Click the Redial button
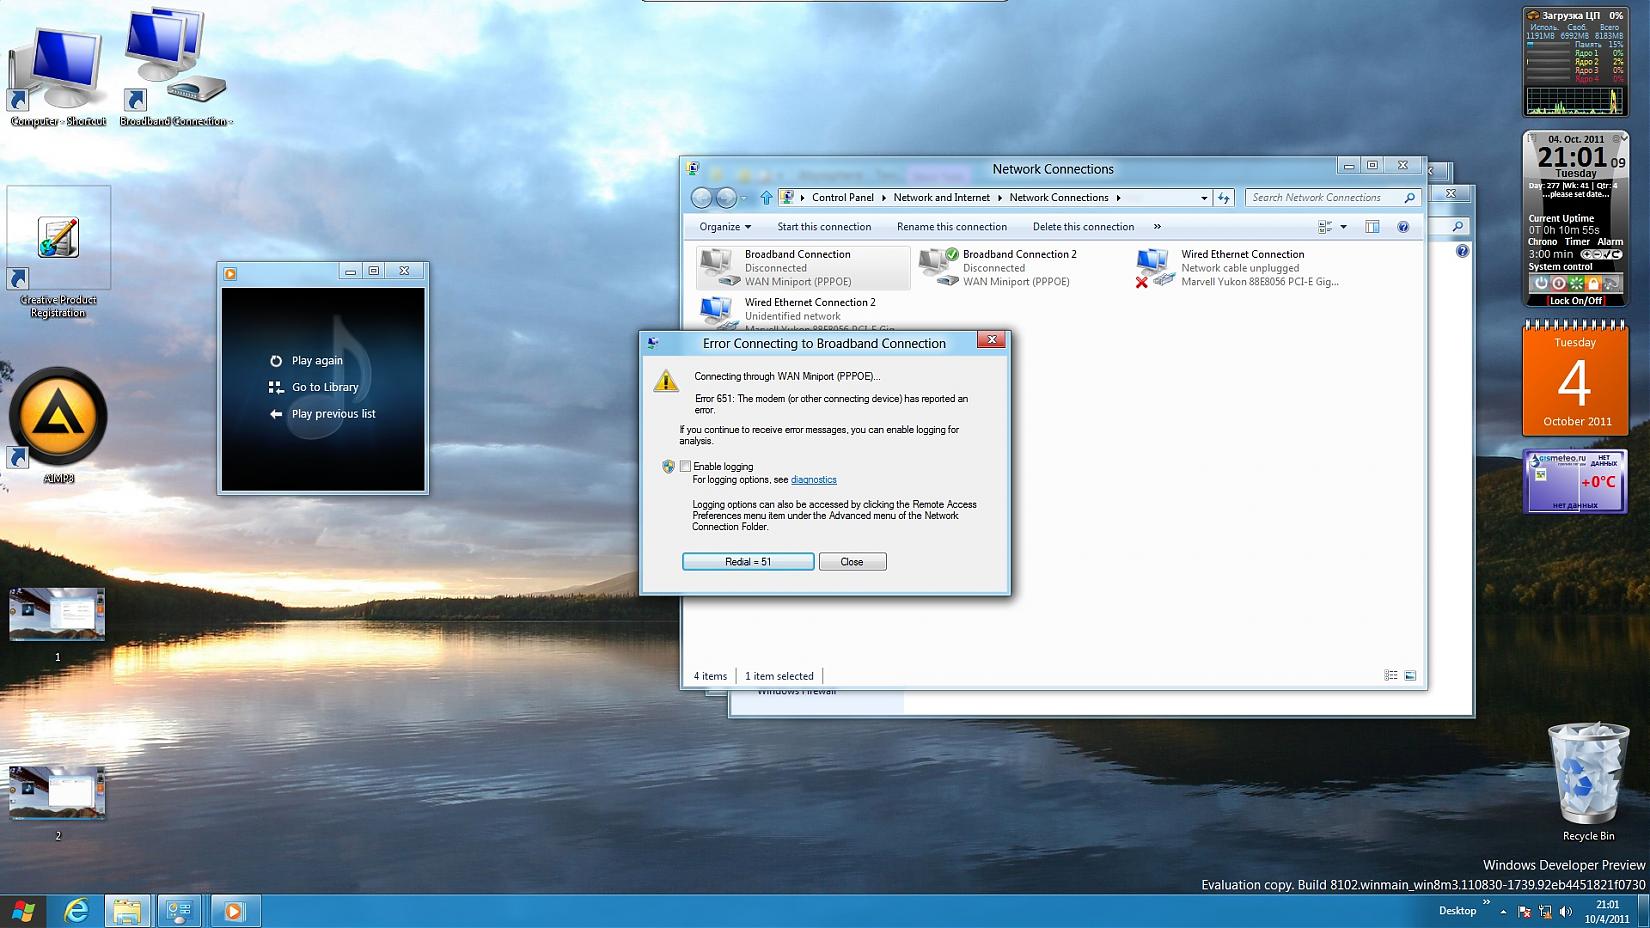Viewport: 1650px width, 928px height. pos(748,562)
